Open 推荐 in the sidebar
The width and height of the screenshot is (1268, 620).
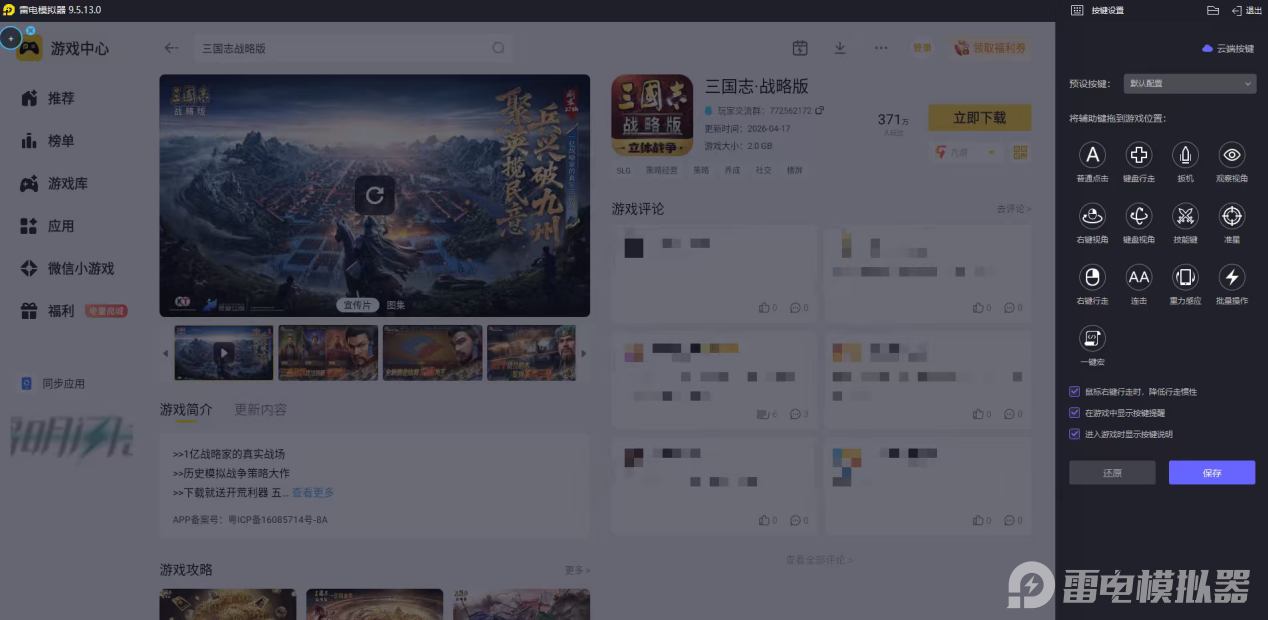click(x=48, y=98)
